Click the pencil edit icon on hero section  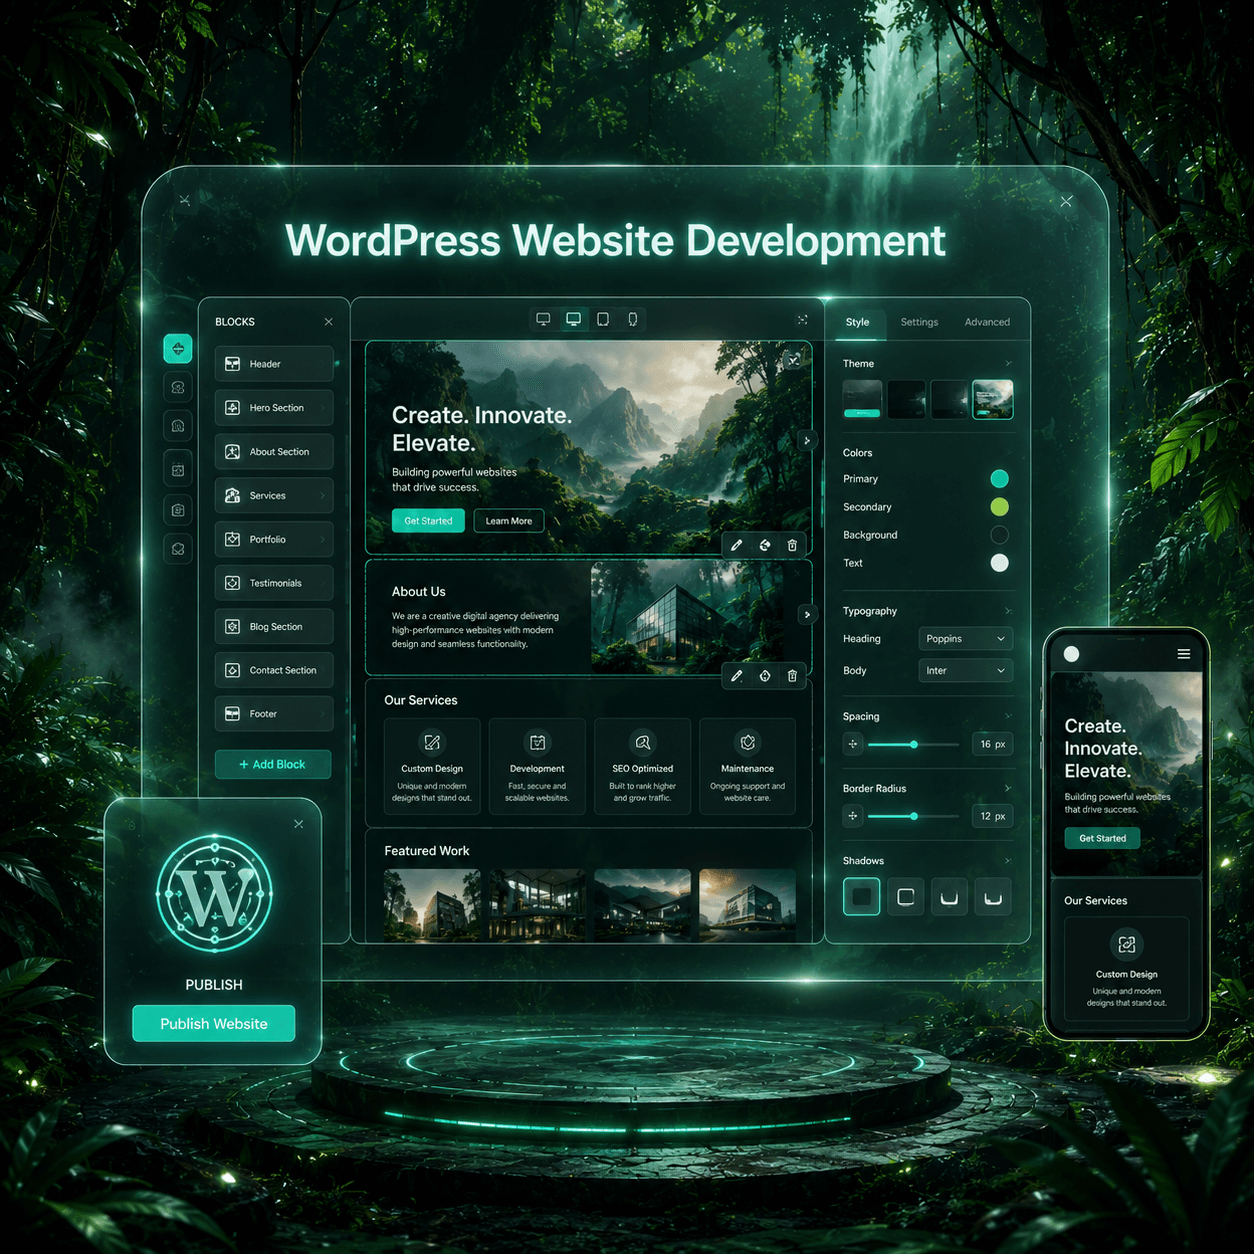tap(737, 545)
